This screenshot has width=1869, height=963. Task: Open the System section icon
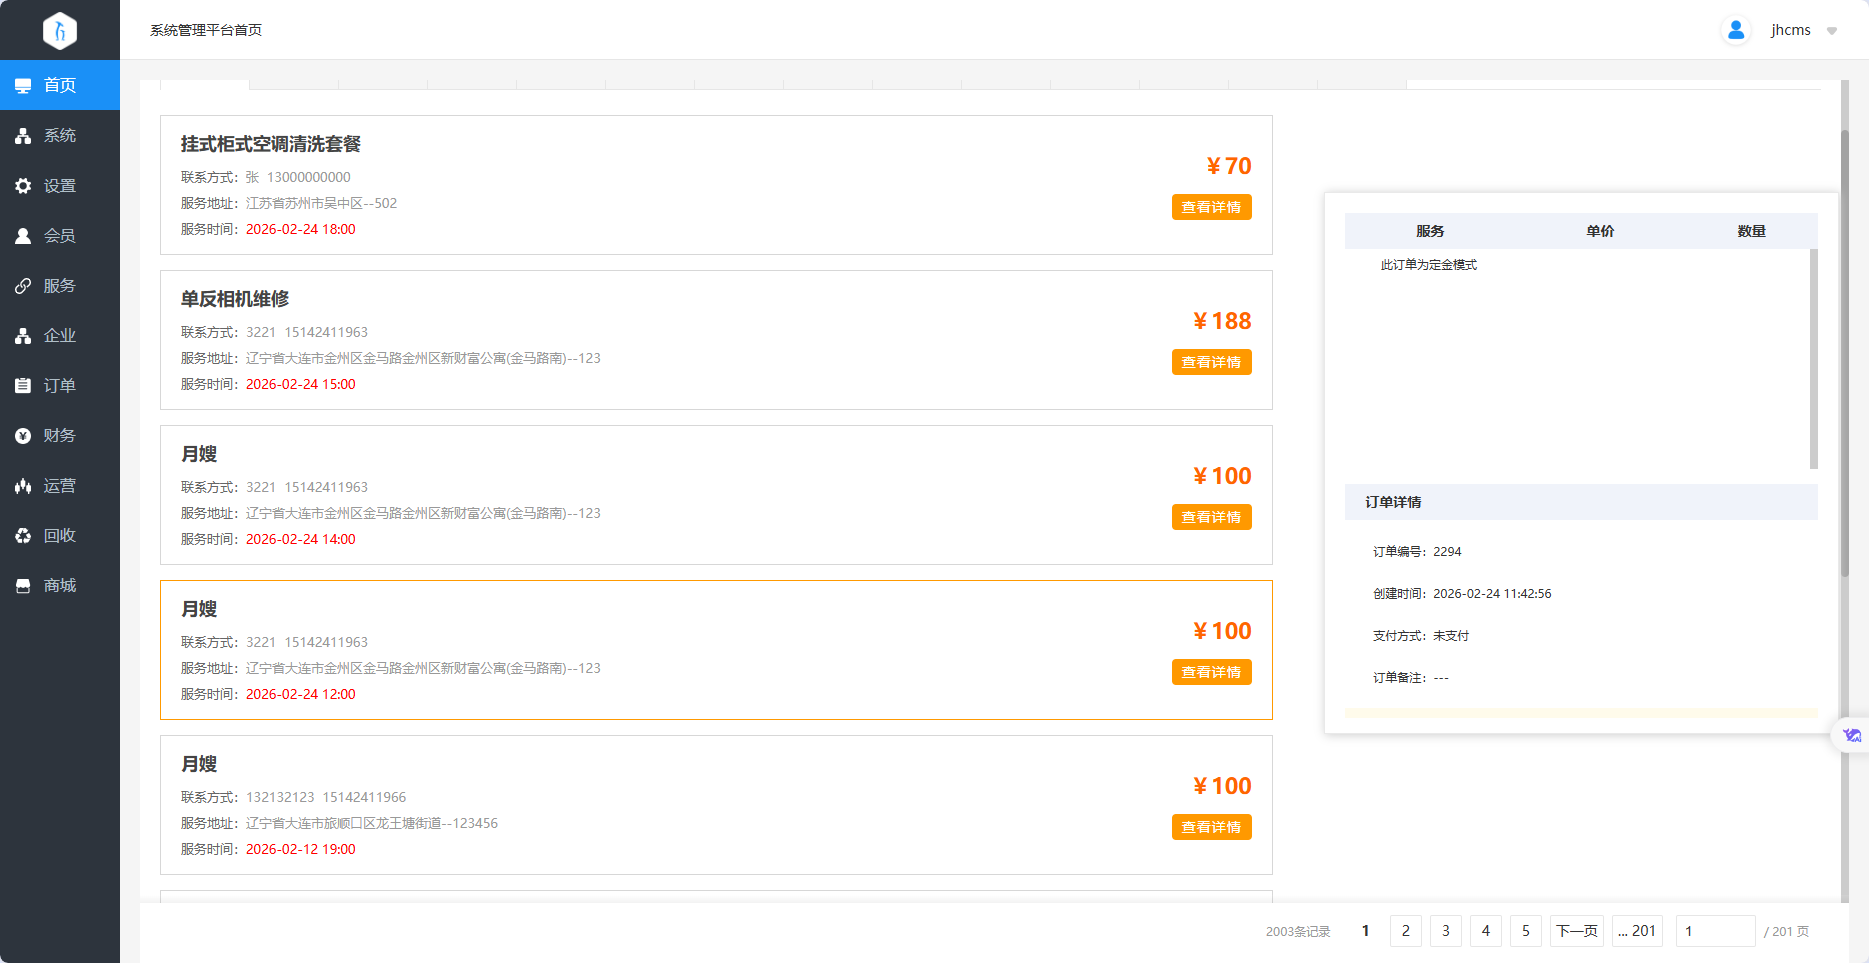(x=23, y=136)
